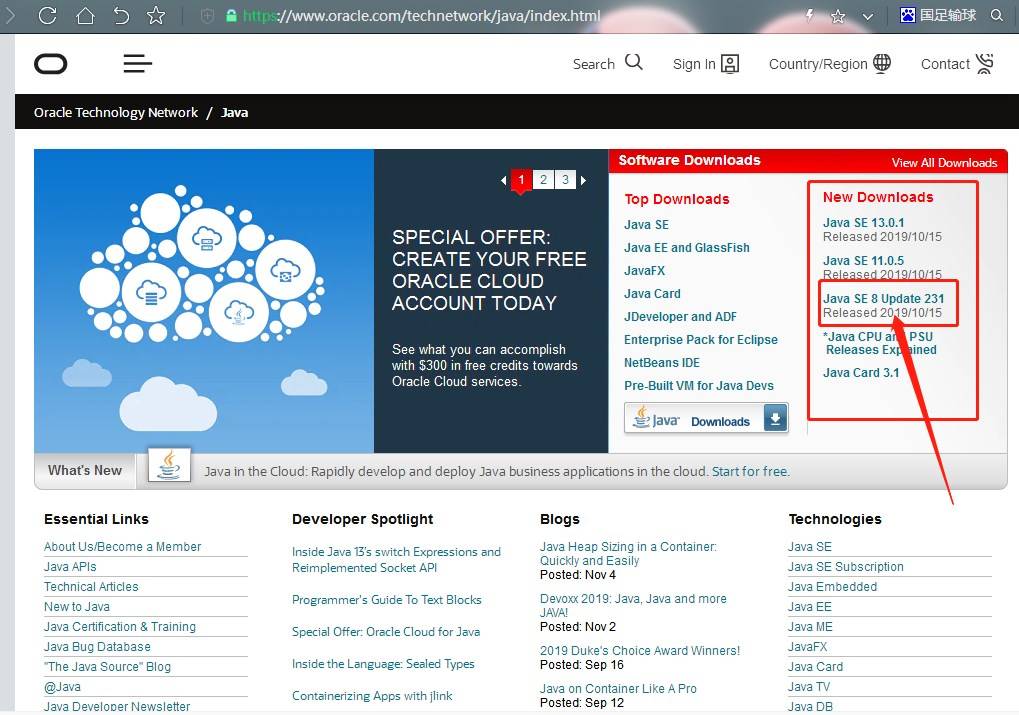
Task: Open the hamburger navigation menu
Action: (x=138, y=64)
